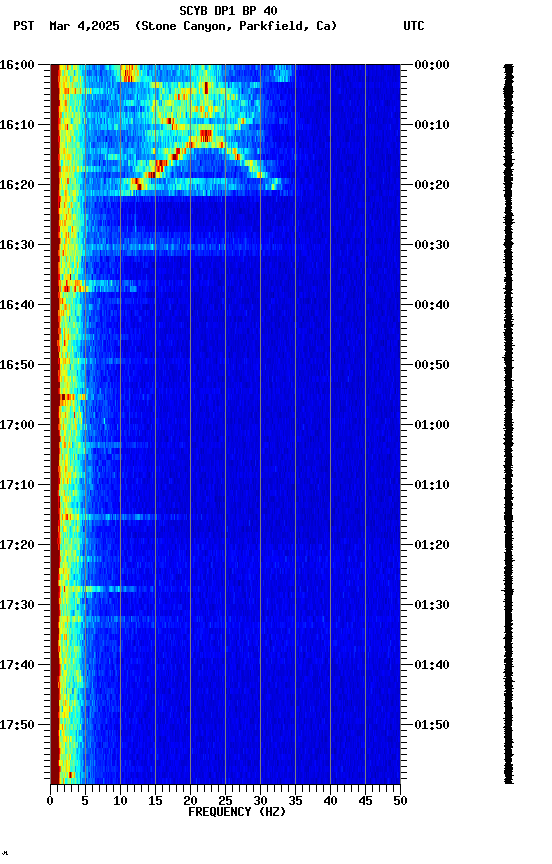
Task: Click the date label 'Mar 4,2025'
Action: [84, 26]
